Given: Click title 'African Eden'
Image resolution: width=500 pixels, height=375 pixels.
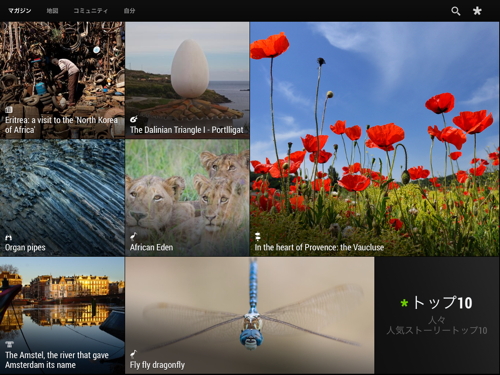Looking at the screenshot, I should click(x=151, y=247).
